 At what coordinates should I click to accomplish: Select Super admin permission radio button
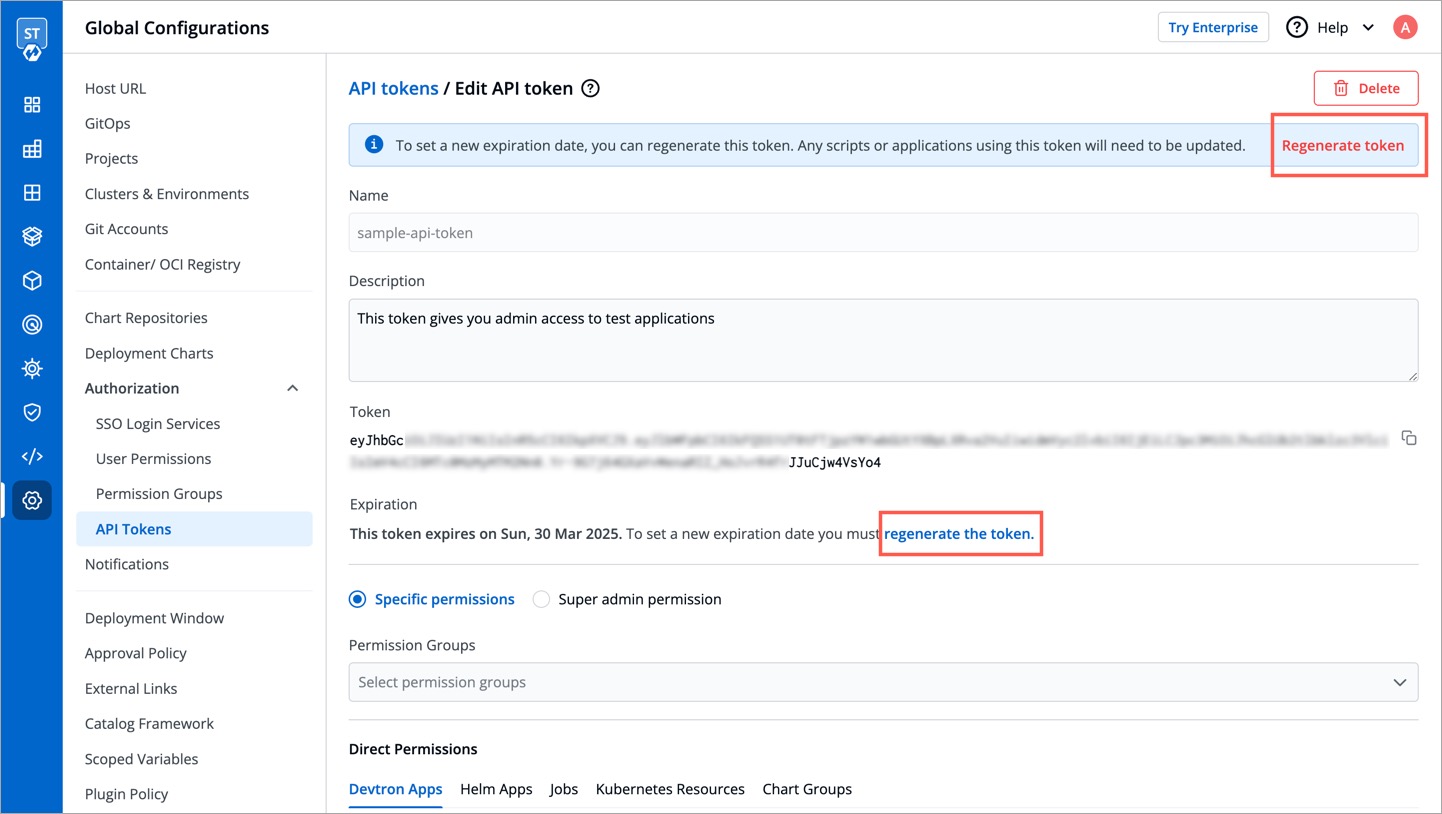coord(541,600)
